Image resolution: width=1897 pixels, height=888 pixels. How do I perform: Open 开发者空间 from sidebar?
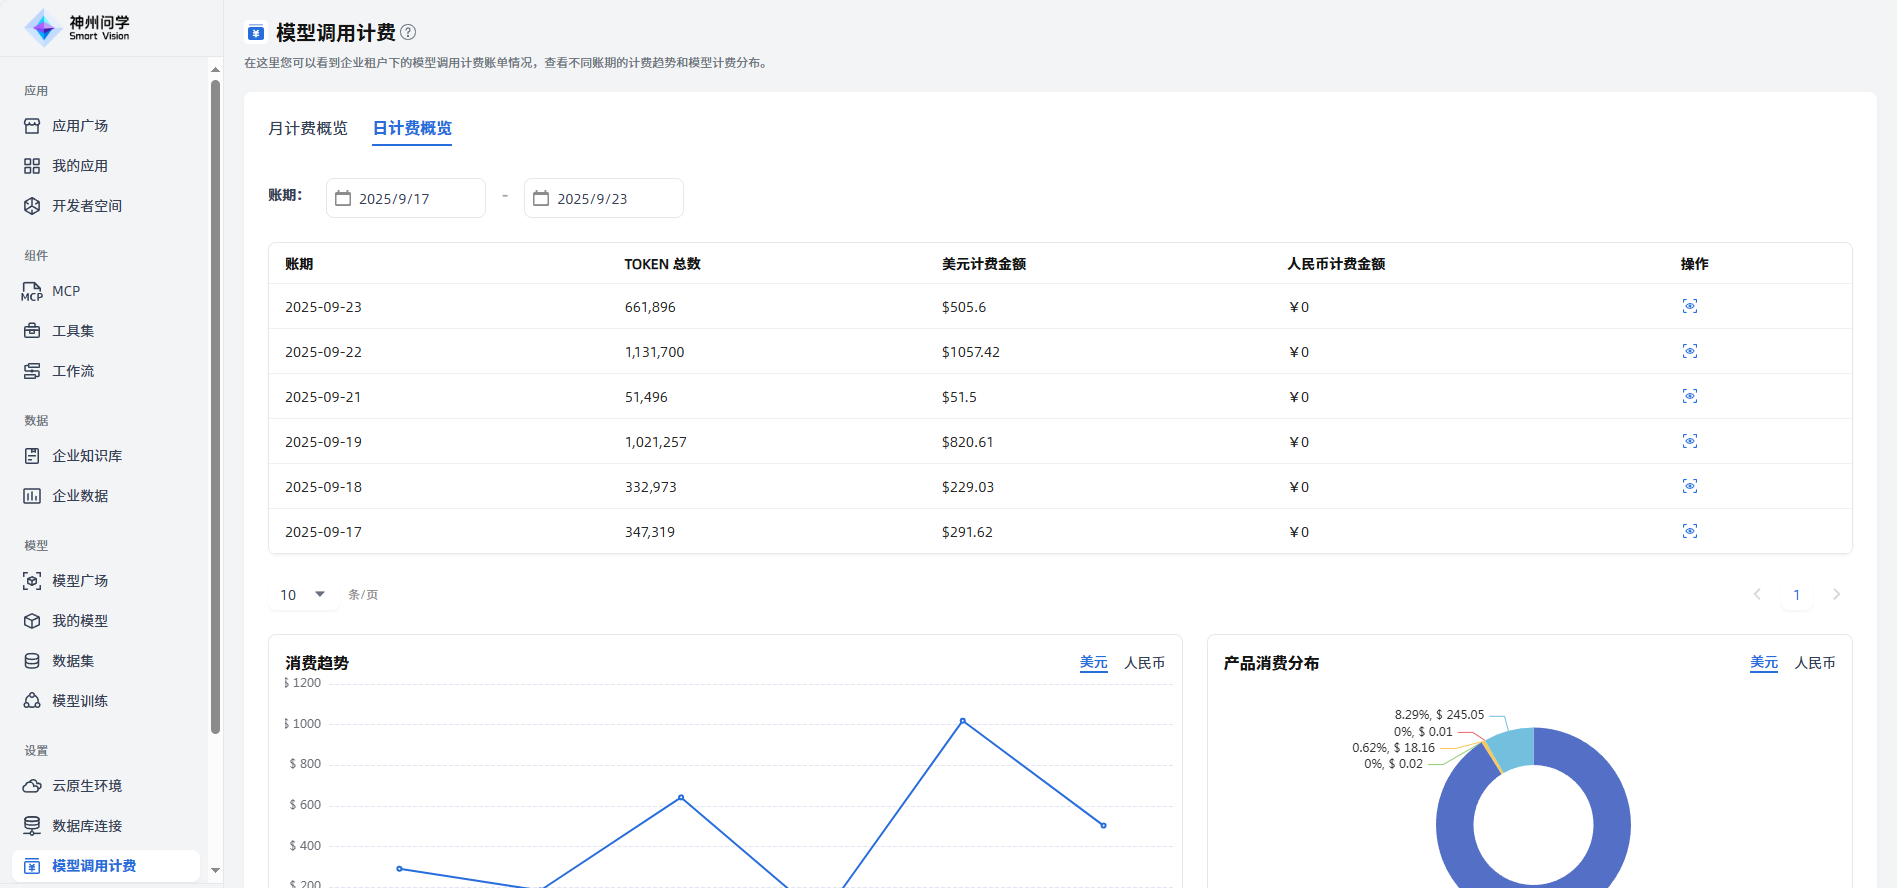pyautogui.click(x=87, y=206)
